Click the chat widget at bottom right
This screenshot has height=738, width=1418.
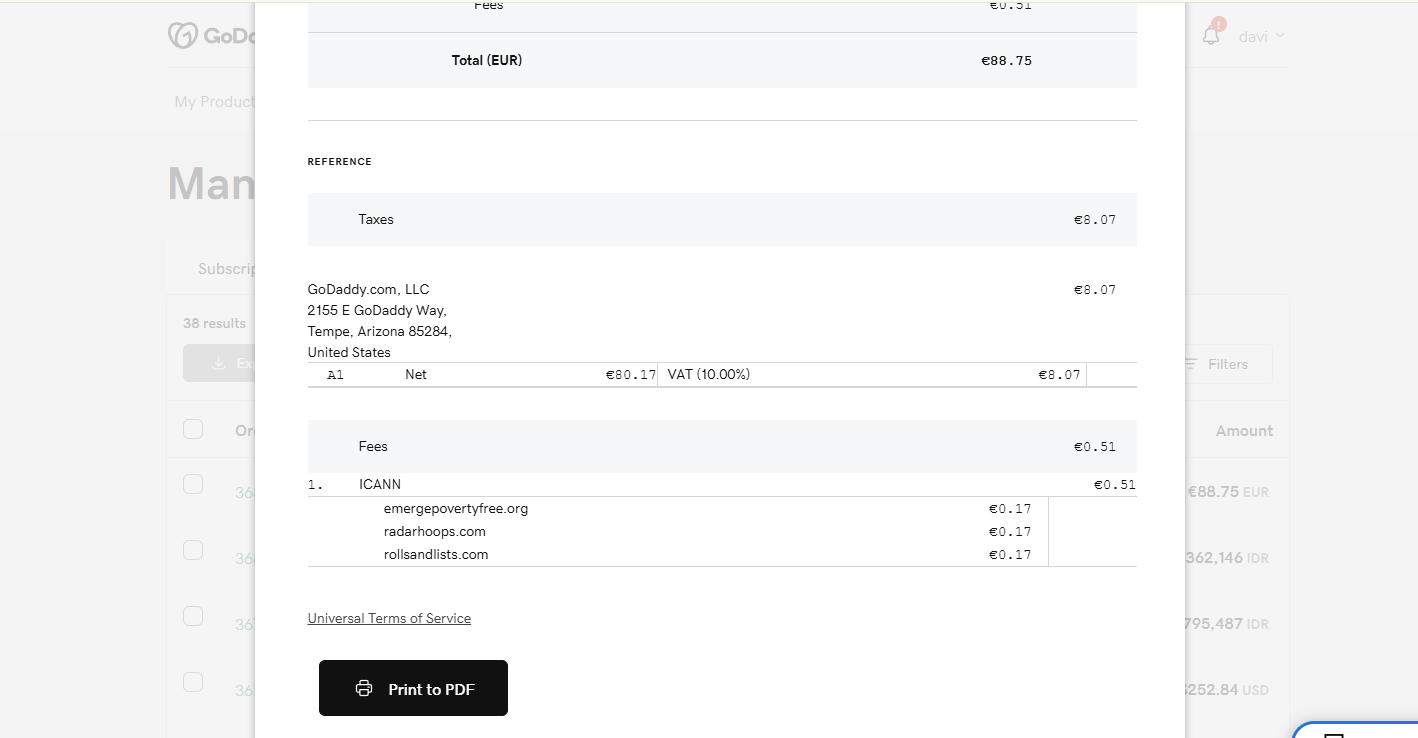coord(1355,730)
